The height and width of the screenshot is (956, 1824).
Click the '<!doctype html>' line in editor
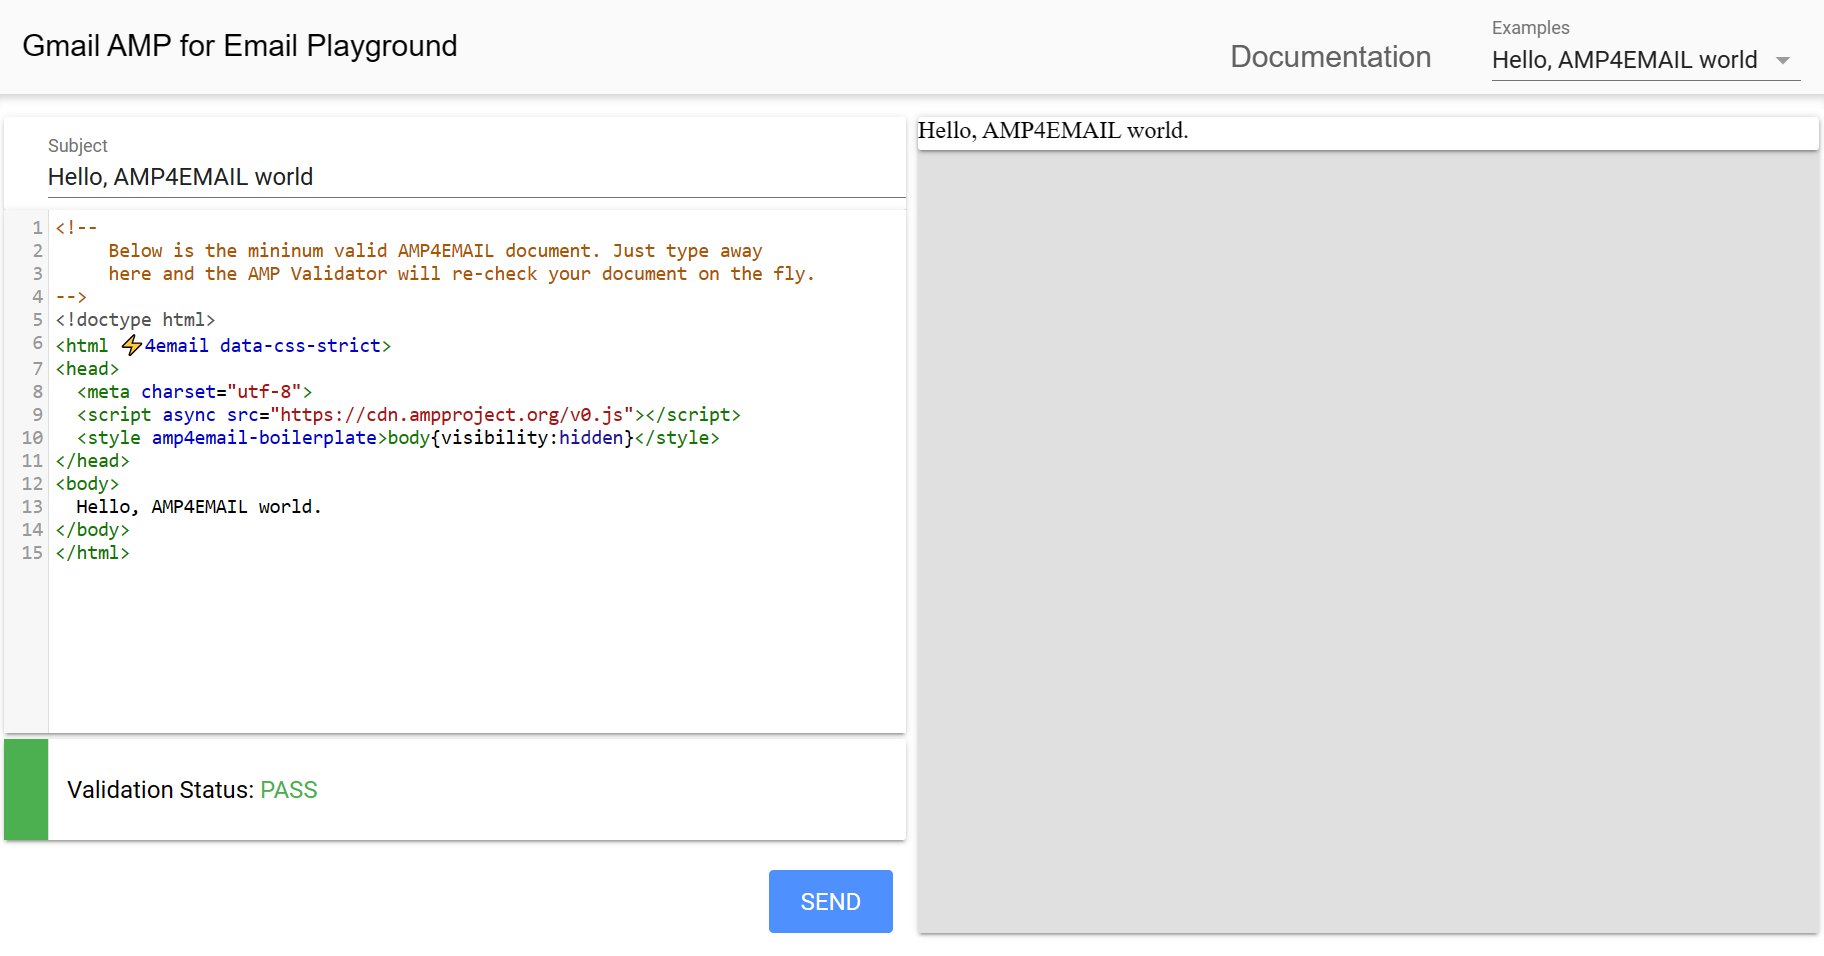[135, 320]
